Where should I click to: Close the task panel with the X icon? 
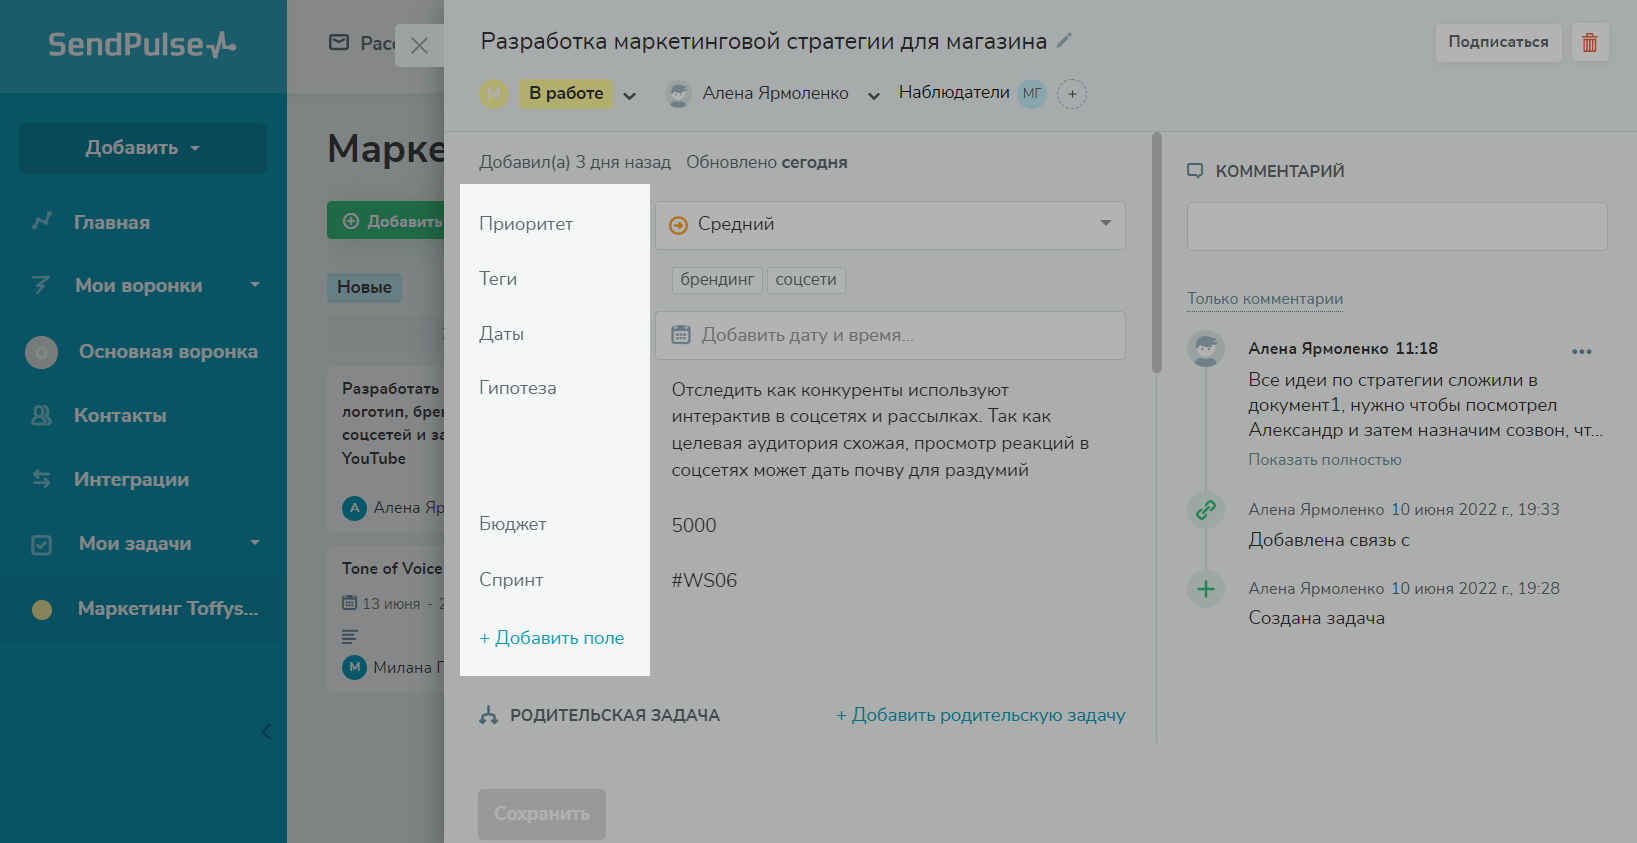click(x=419, y=46)
